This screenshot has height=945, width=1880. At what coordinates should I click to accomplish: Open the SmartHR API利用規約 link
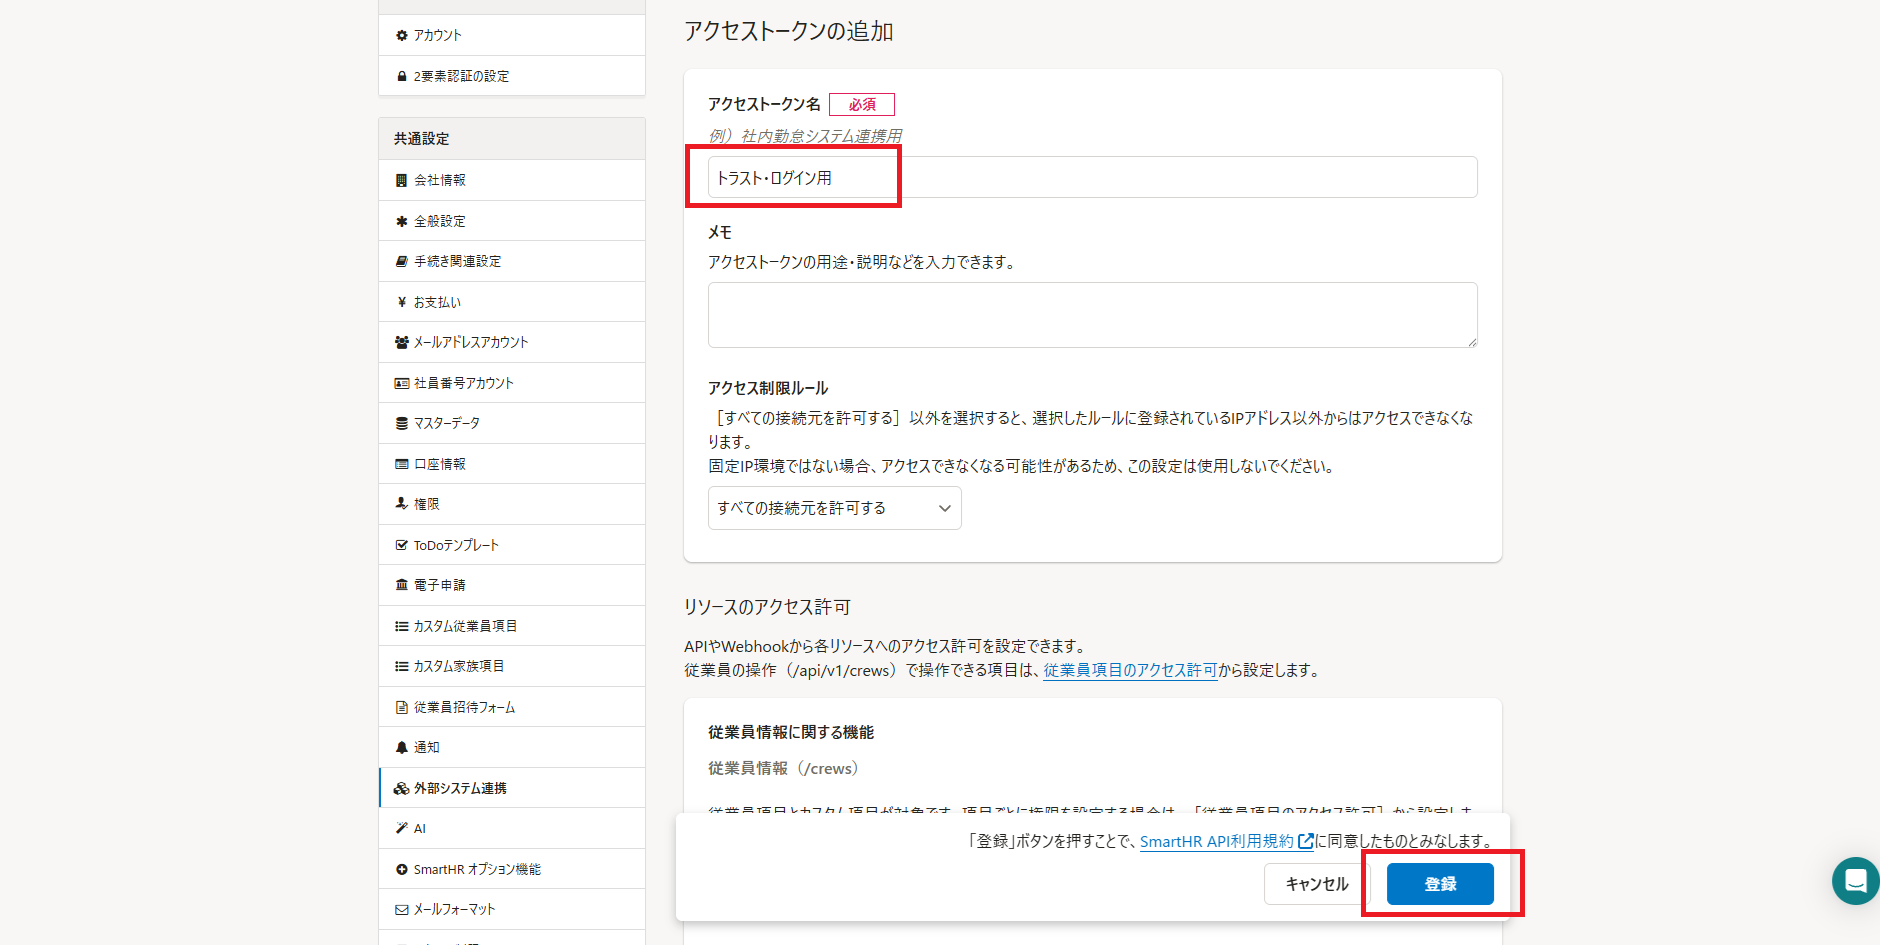1227,841
